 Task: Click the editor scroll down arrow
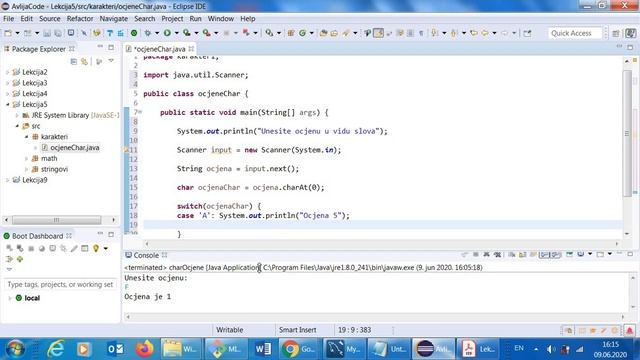tap(627, 233)
